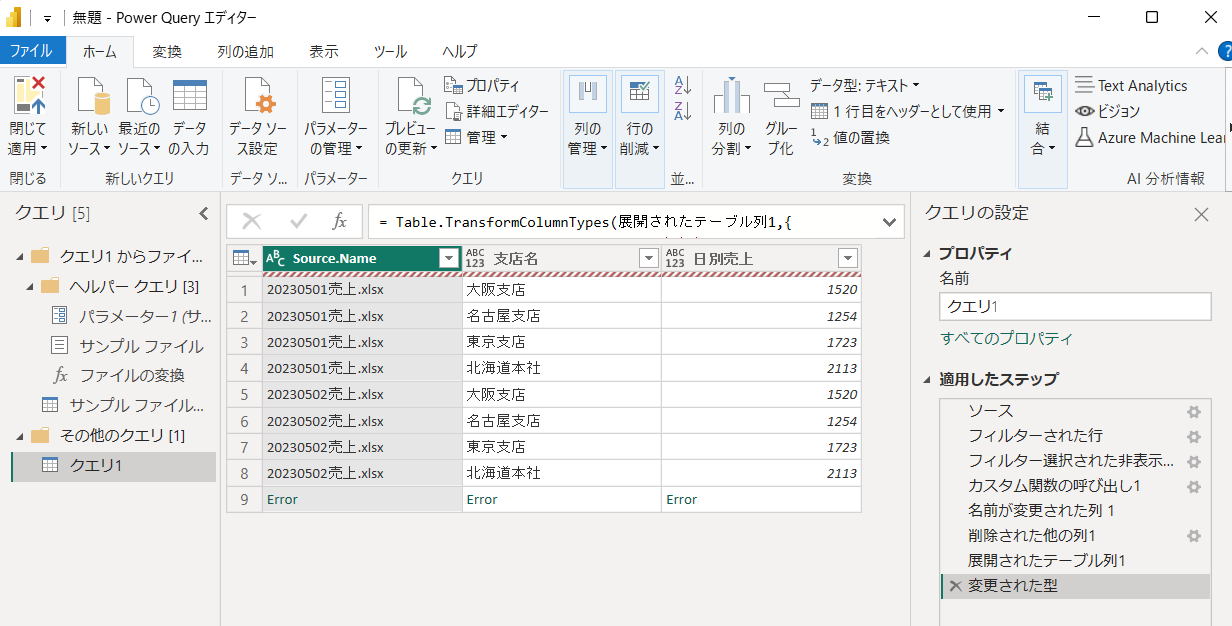The width and height of the screenshot is (1232, 626).
Task: Open 支店名 column filter dropdown
Action: click(x=648, y=259)
